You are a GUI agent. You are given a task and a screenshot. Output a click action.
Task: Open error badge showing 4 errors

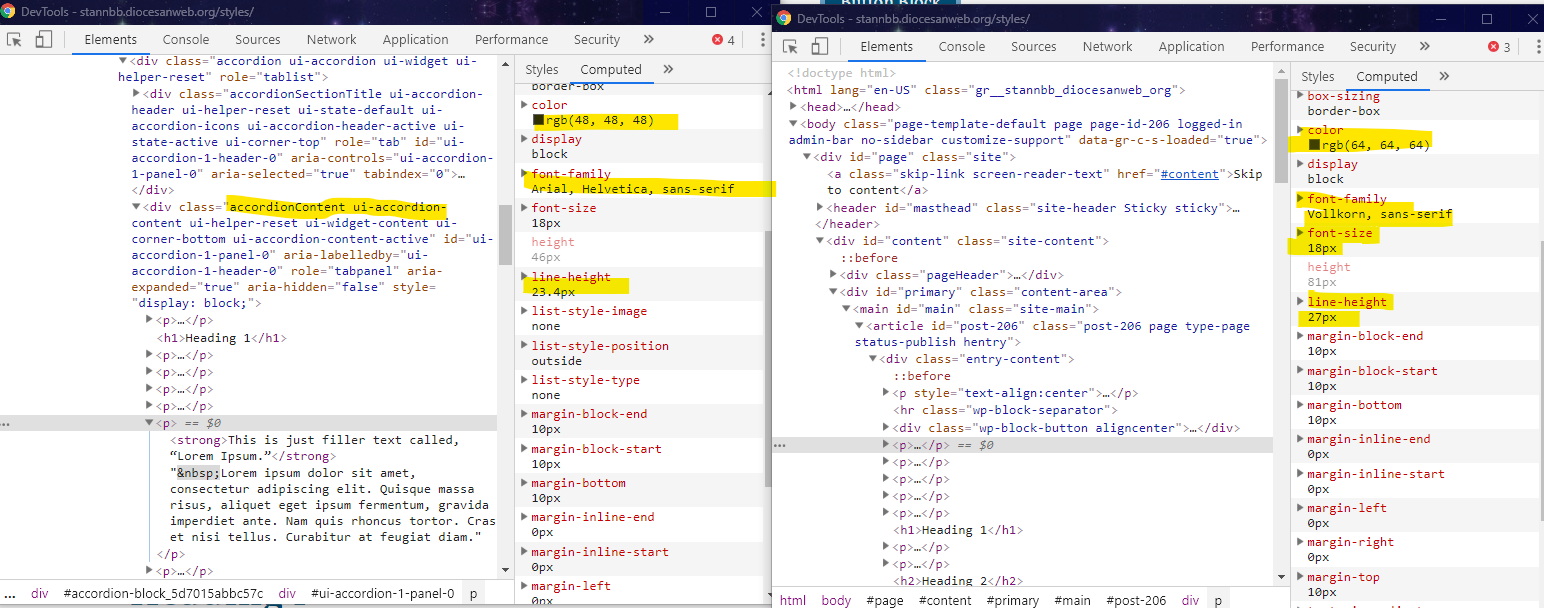pos(723,40)
